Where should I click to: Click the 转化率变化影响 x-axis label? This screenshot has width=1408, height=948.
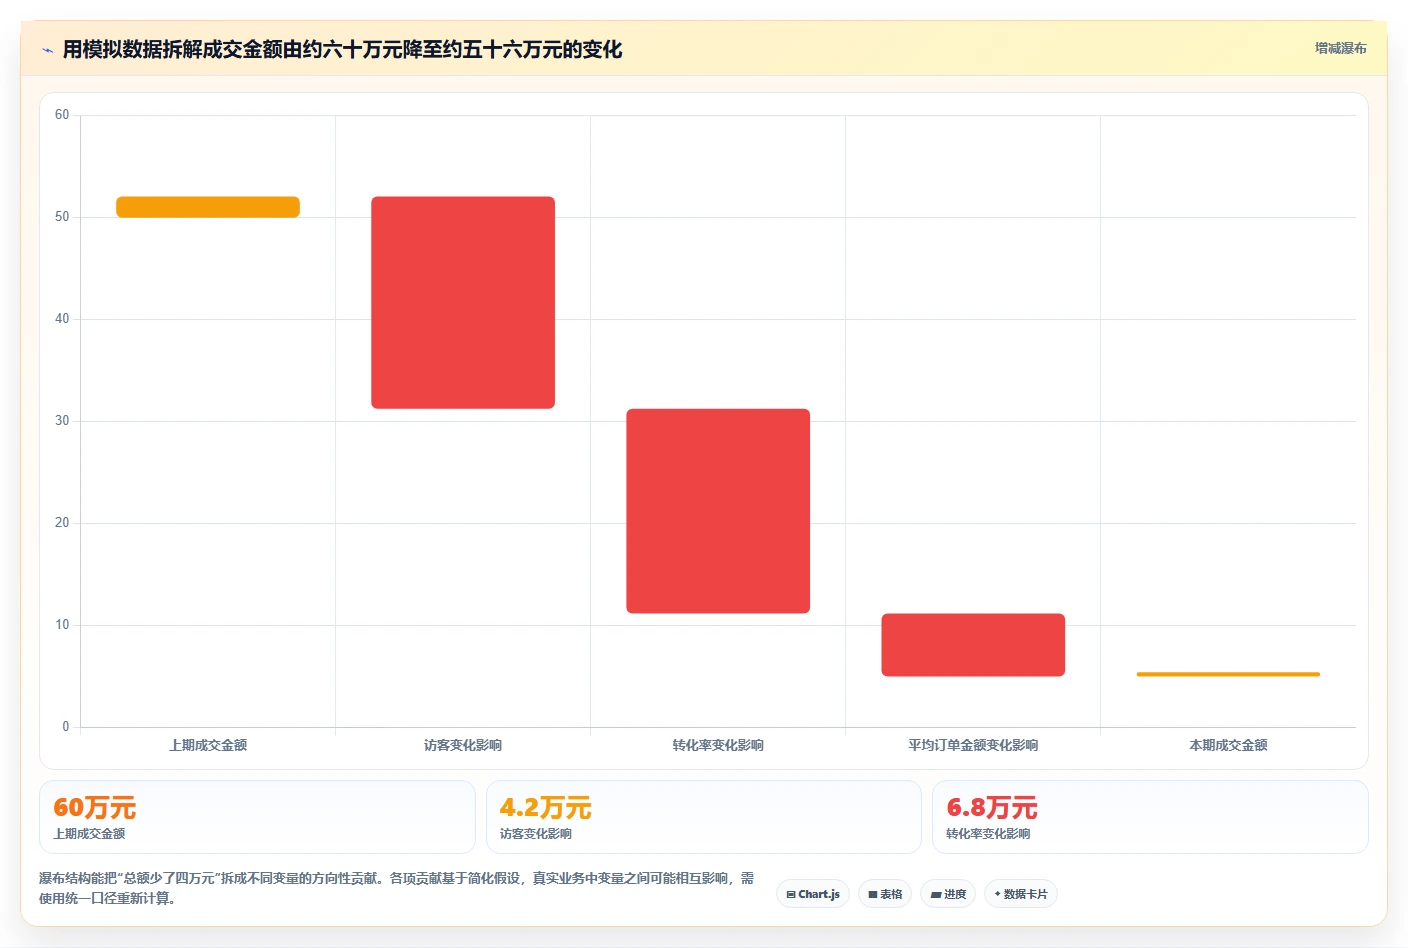pos(718,745)
